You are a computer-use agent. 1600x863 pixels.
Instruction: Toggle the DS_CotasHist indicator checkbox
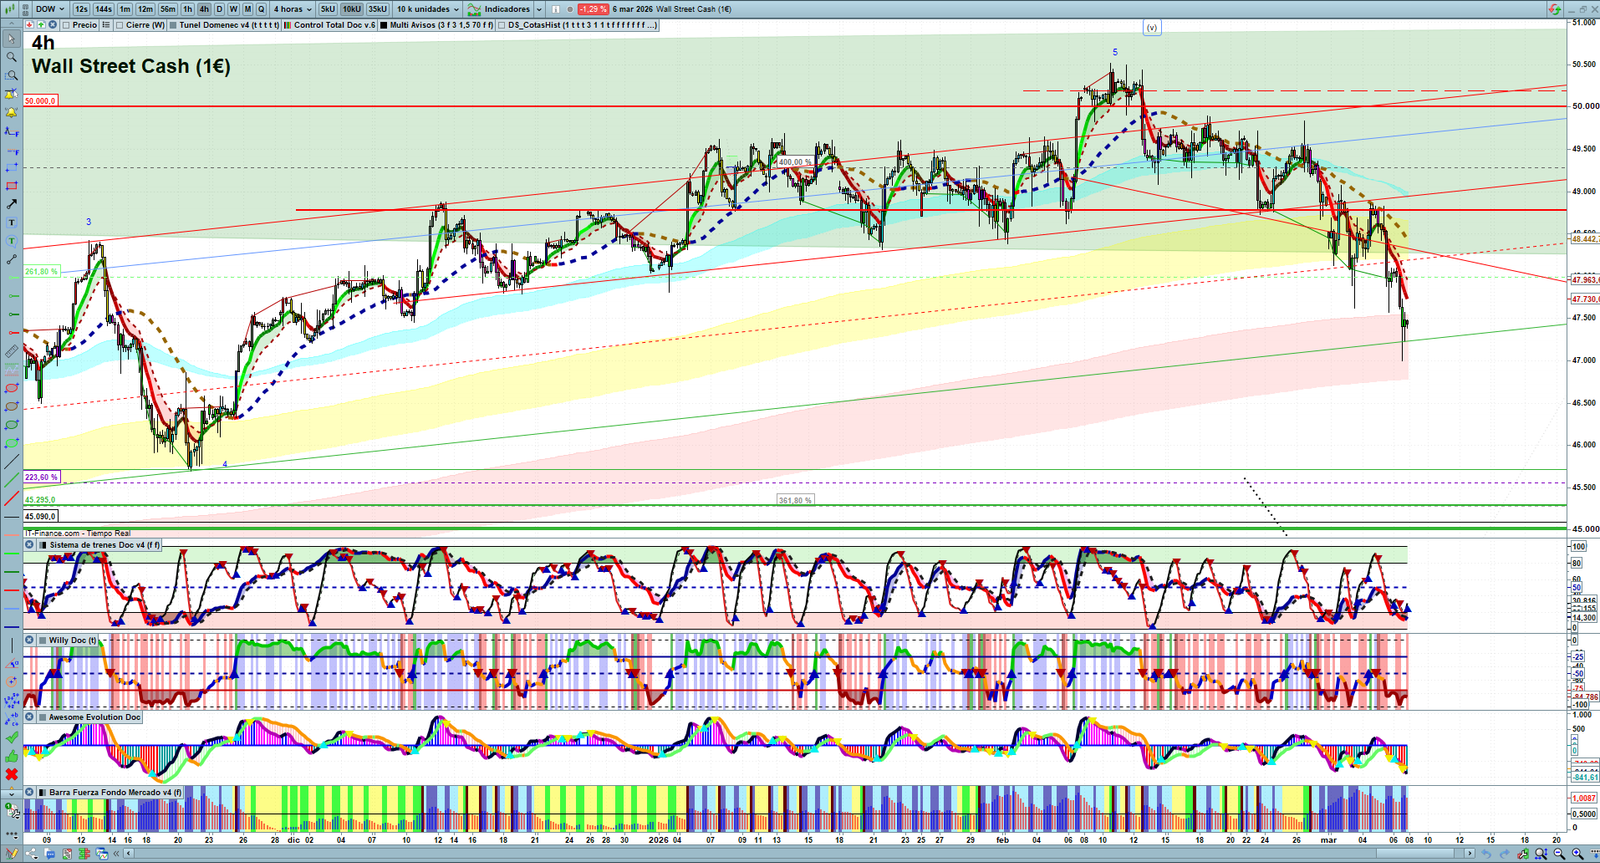click(501, 25)
